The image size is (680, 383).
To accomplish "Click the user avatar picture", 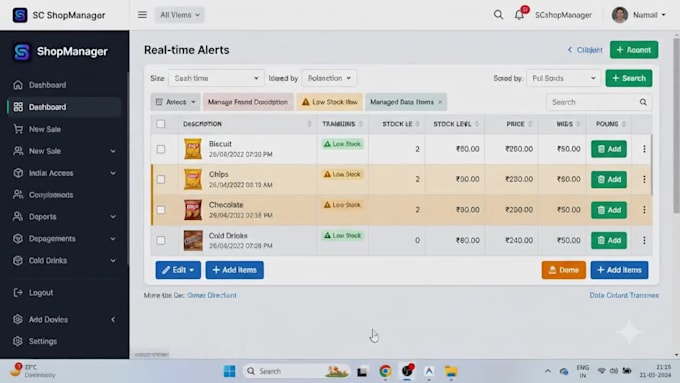I will coord(620,15).
